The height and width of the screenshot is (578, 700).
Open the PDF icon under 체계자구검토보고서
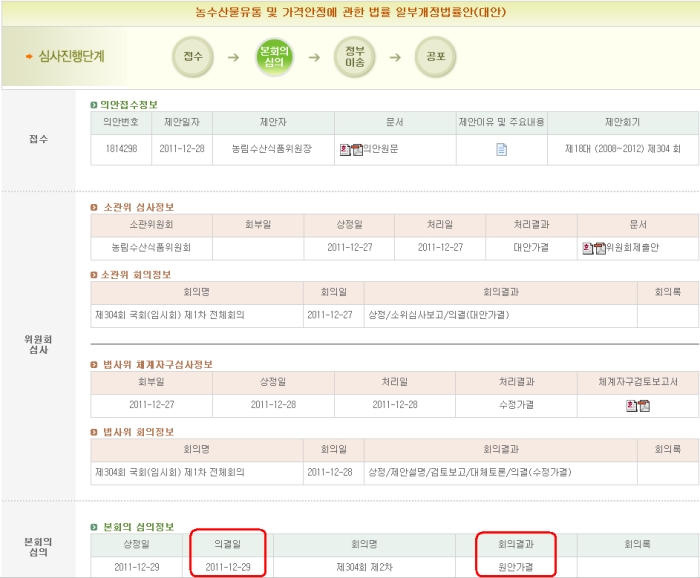(644, 406)
